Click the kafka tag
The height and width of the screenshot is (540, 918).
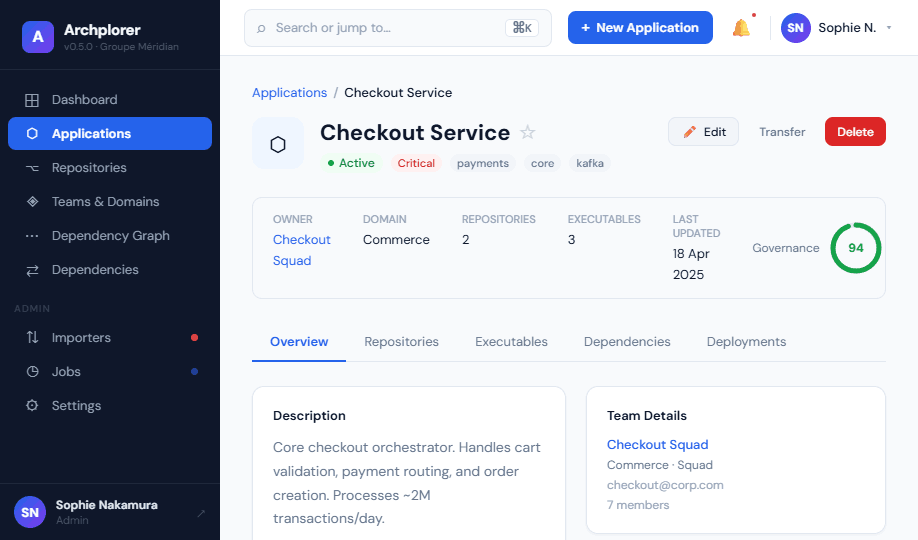[590, 163]
